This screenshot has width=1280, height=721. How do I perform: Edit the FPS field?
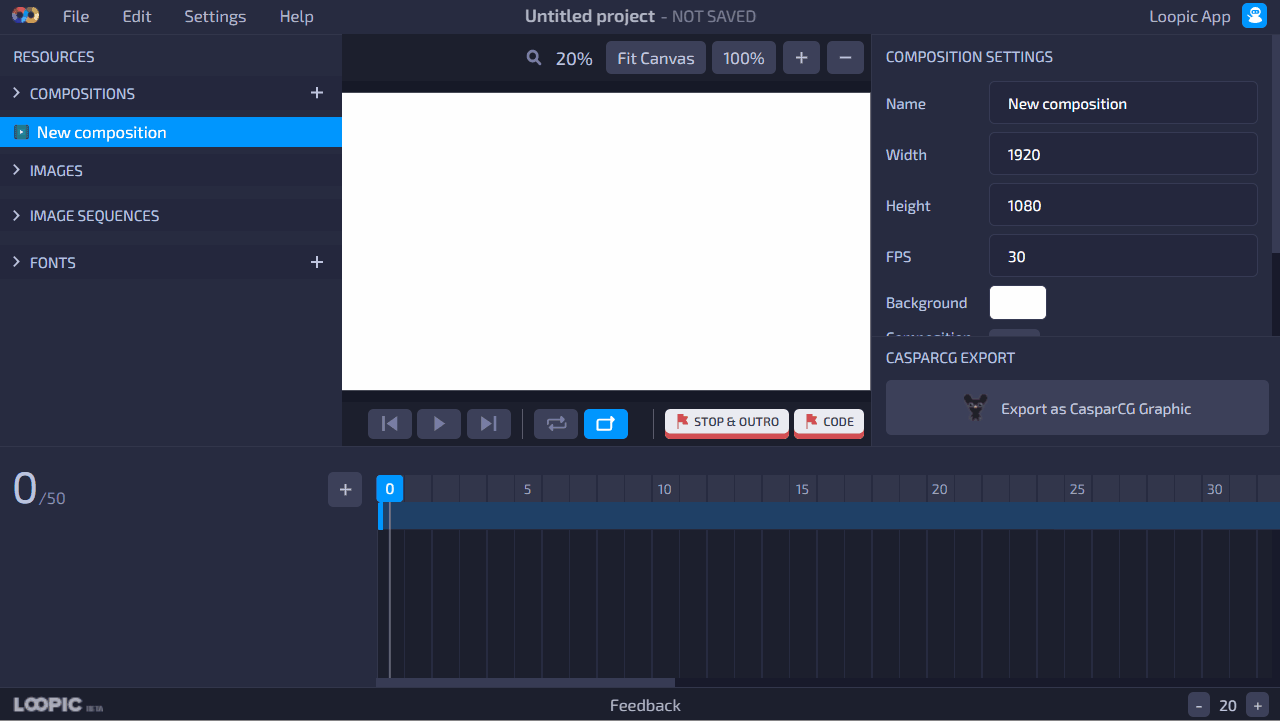(x=1123, y=256)
